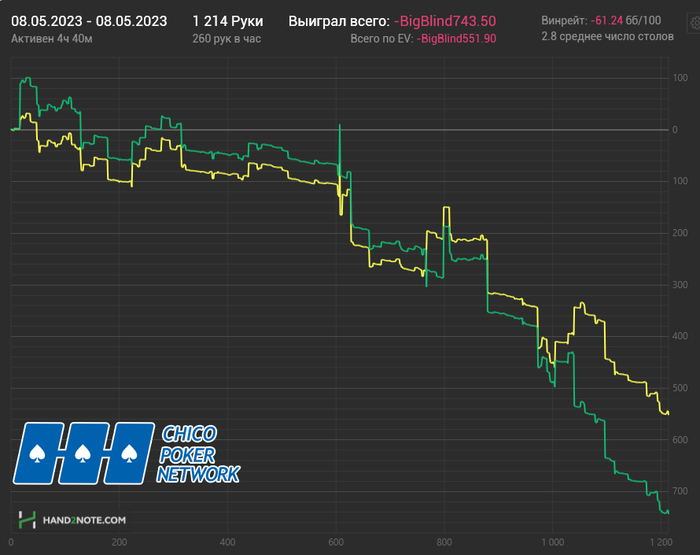The height and width of the screenshot is (555, 700).
Task: Click the yellow line's final endpoint
Action: click(x=668, y=413)
